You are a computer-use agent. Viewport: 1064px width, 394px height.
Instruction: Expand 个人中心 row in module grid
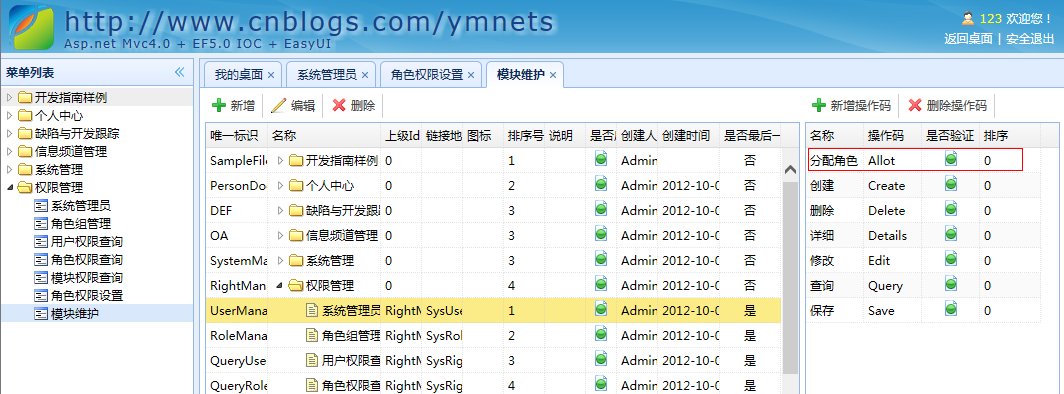pyautogui.click(x=280, y=186)
